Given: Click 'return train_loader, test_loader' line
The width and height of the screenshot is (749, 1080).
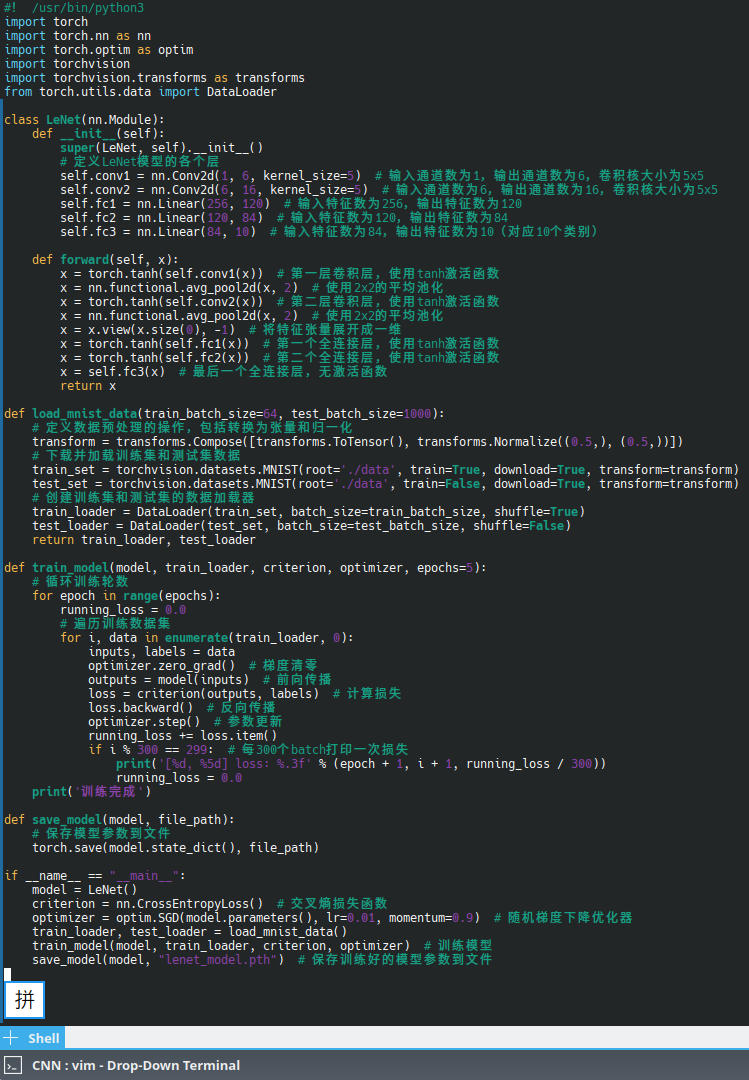Looking at the screenshot, I should tap(144, 539).
